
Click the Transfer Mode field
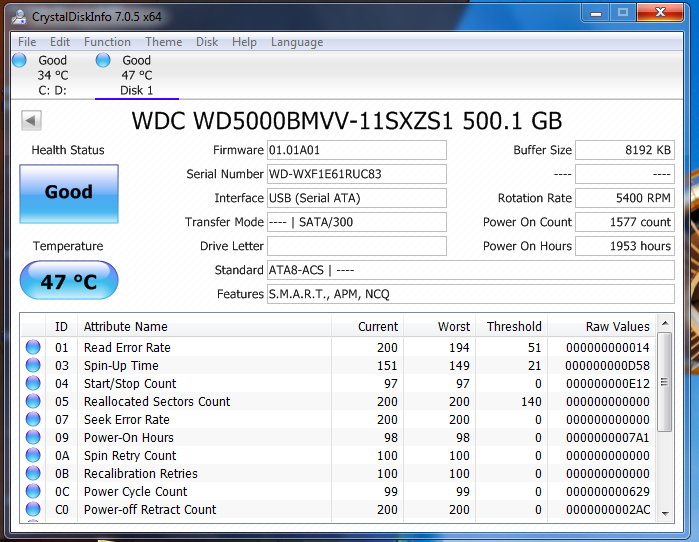pyautogui.click(x=357, y=222)
